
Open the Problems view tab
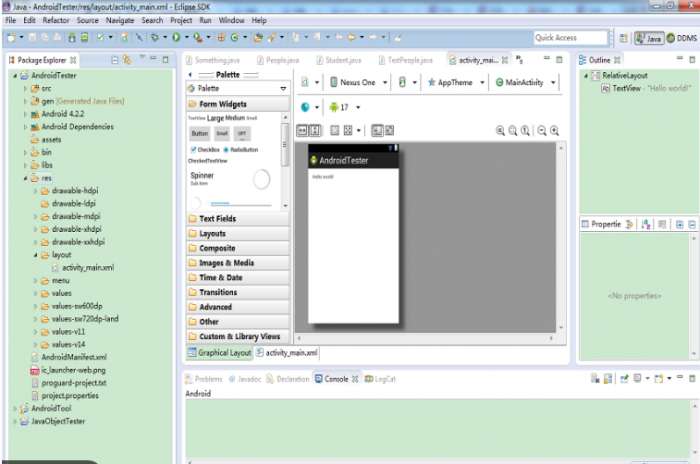[x=204, y=379]
